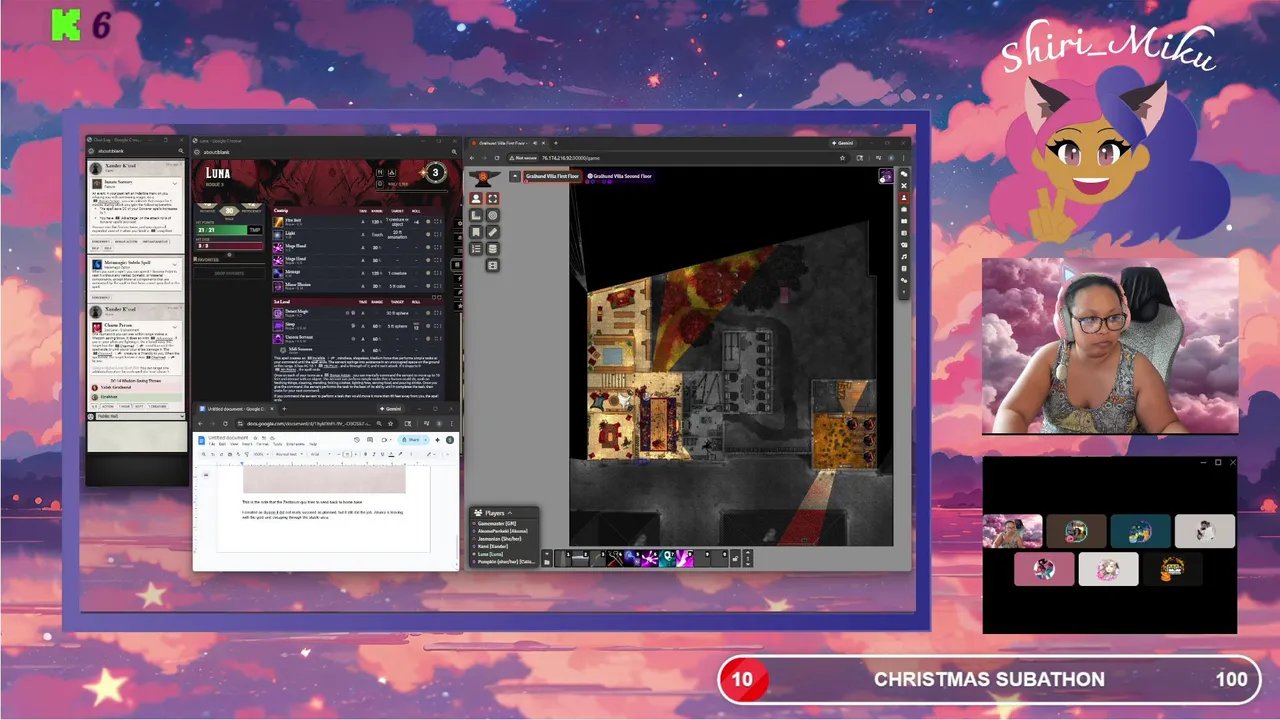Open the Docs zoom 100% dropdown
The height and width of the screenshot is (720, 1280).
point(261,454)
